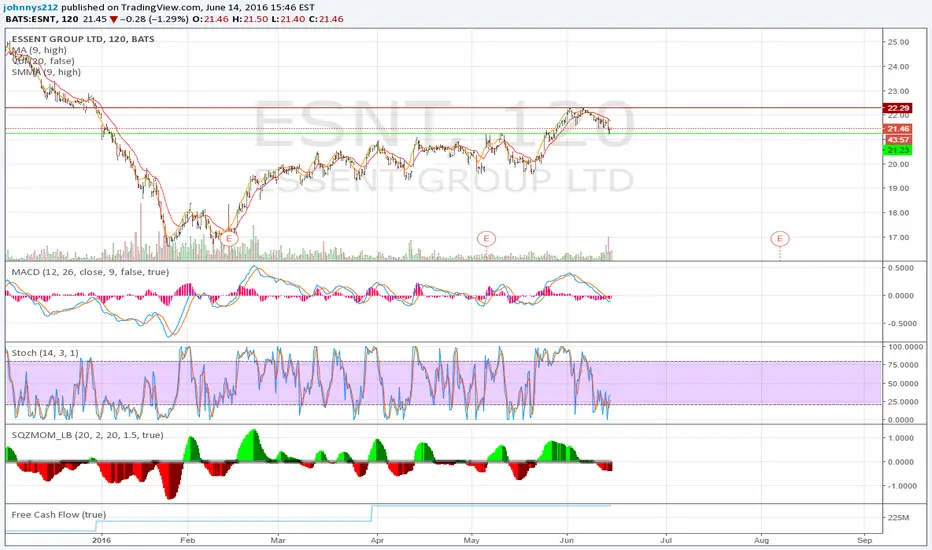Click the upcoming earnings E marker in August
The height and width of the screenshot is (550, 932).
point(780,239)
